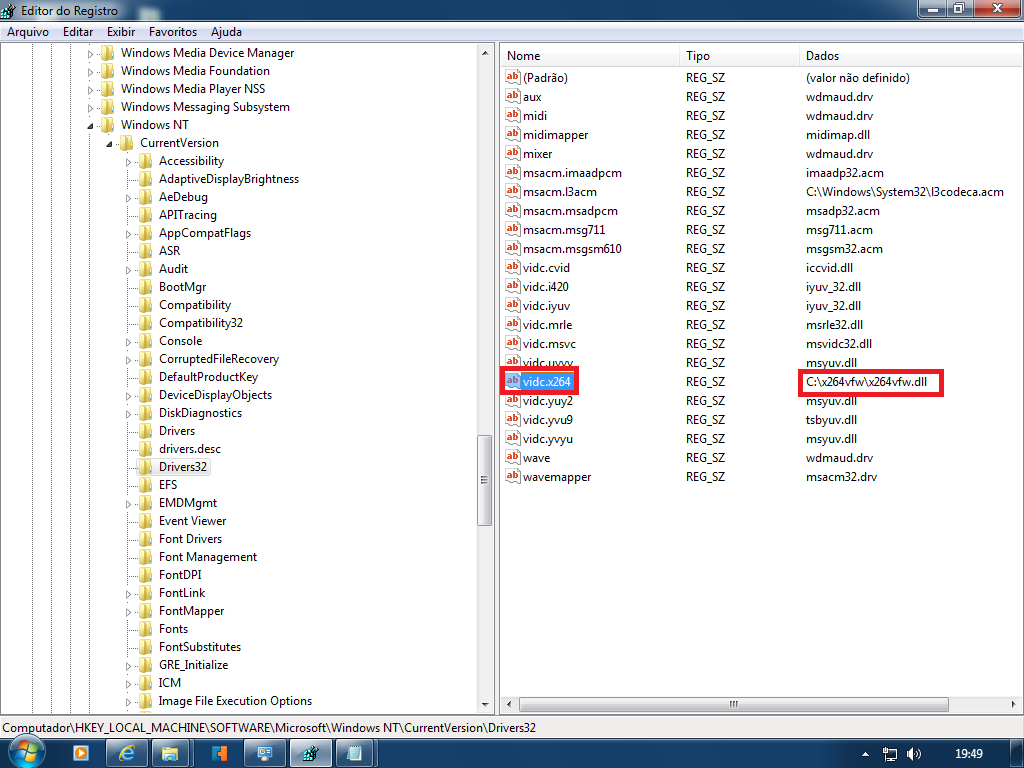Viewport: 1024px width, 768px height.
Task: Click the ASR folder icon
Action: 146,251
